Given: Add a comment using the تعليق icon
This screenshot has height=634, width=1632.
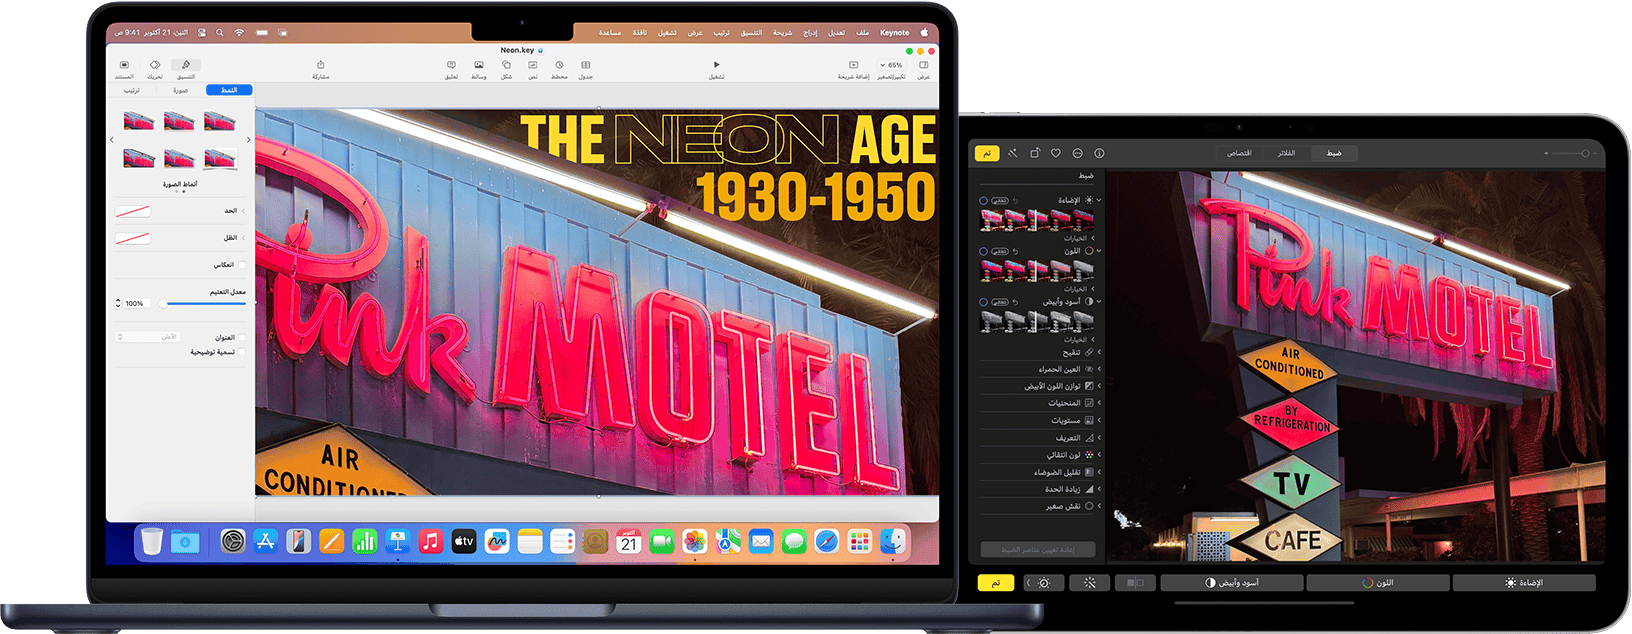Looking at the screenshot, I should [451, 66].
